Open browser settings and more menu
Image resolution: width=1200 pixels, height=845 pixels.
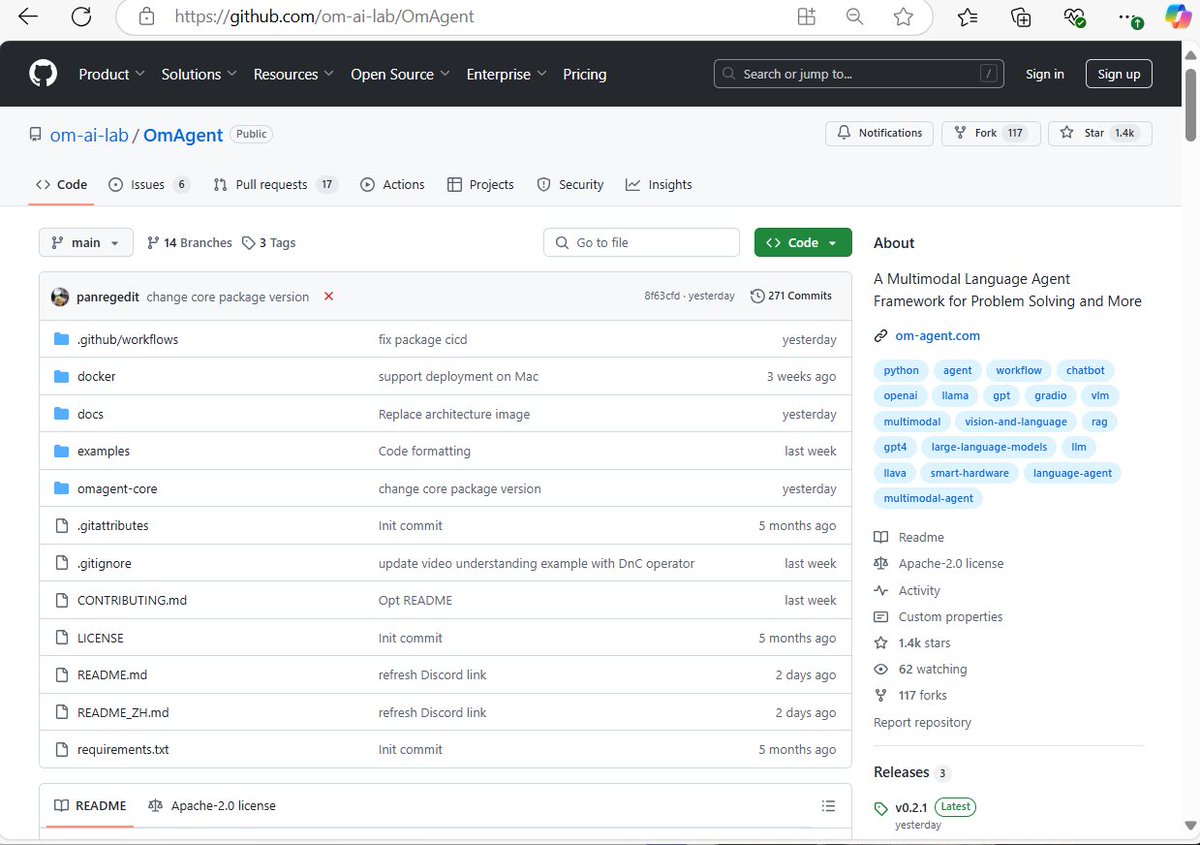tap(1129, 17)
